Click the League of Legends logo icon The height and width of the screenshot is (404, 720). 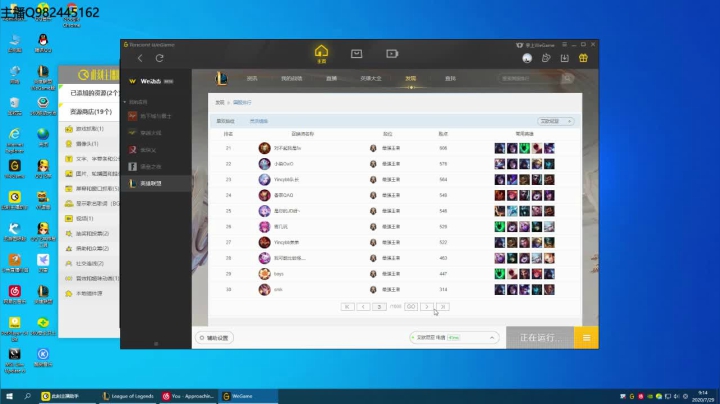(221, 79)
